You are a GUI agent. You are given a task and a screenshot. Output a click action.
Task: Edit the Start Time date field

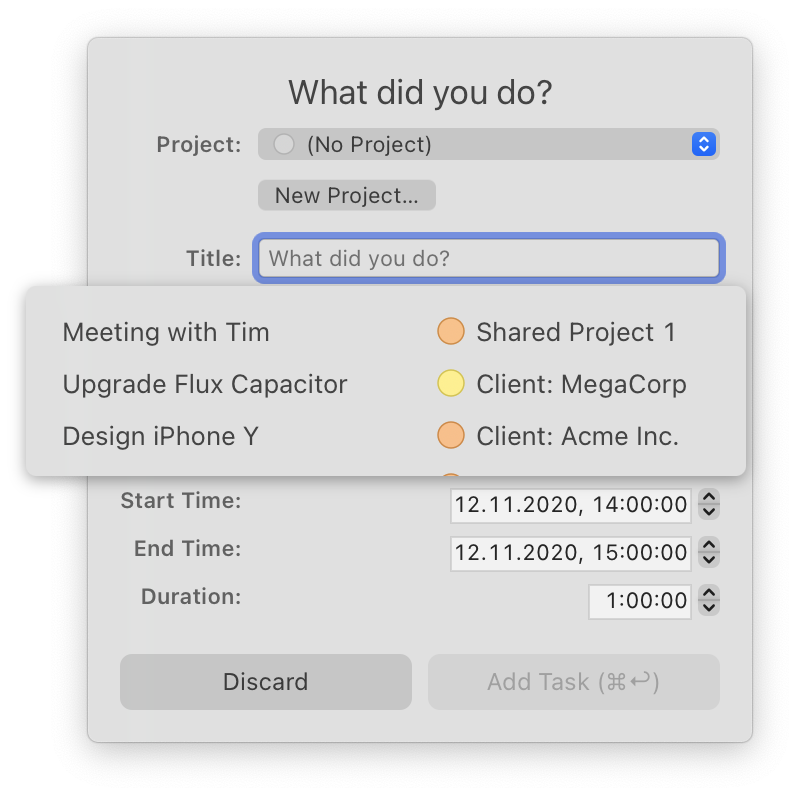(x=570, y=505)
